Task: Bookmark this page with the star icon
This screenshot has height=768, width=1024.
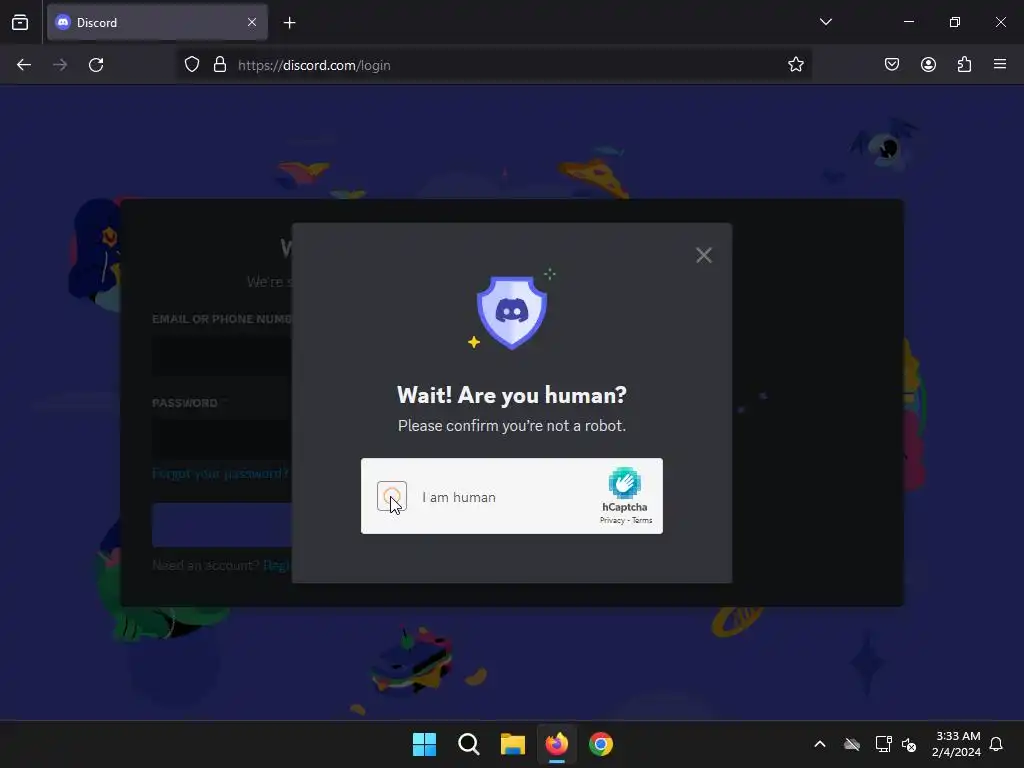Action: click(795, 65)
